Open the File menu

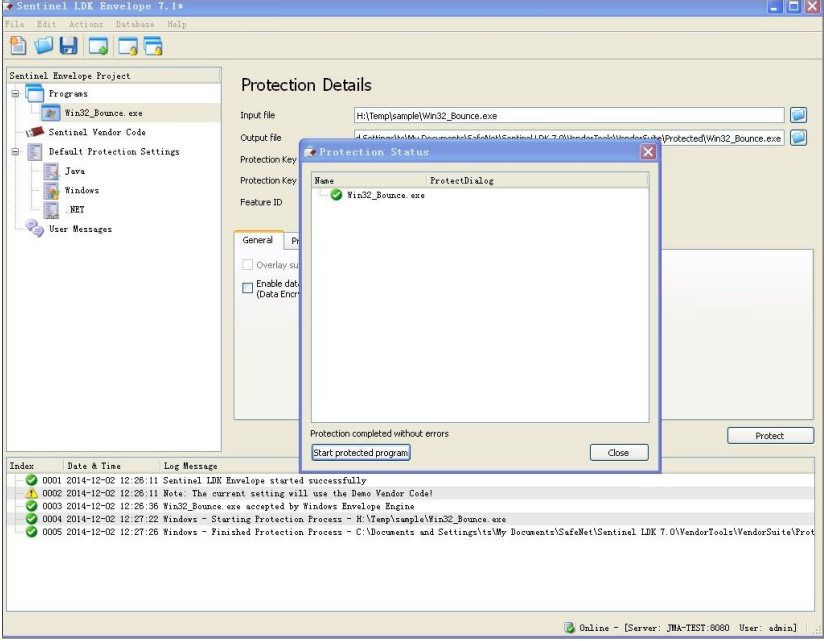[15, 24]
